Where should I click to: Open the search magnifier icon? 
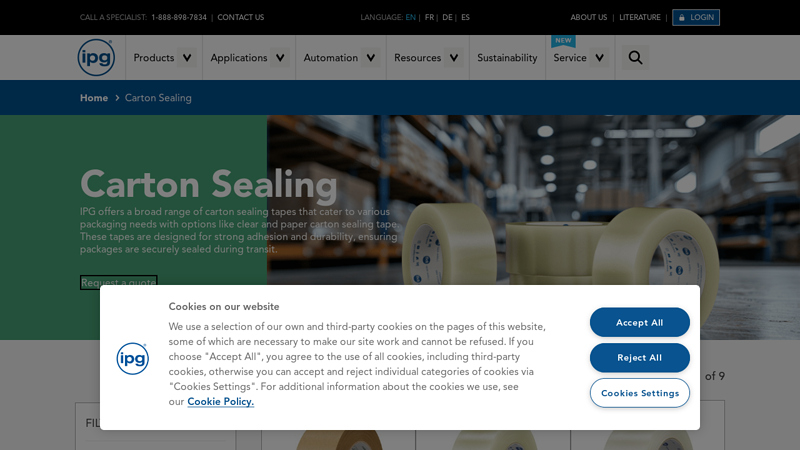click(x=635, y=58)
